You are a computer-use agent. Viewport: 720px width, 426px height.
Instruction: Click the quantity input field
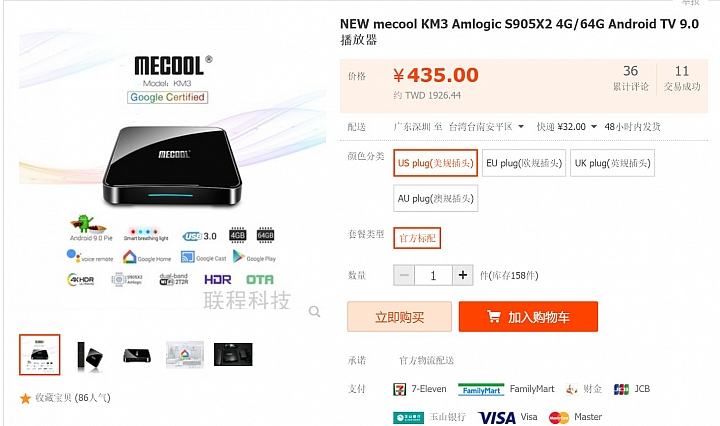click(433, 275)
